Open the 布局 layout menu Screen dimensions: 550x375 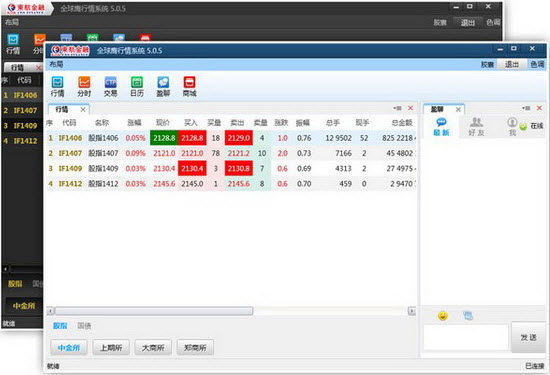[x=56, y=64]
